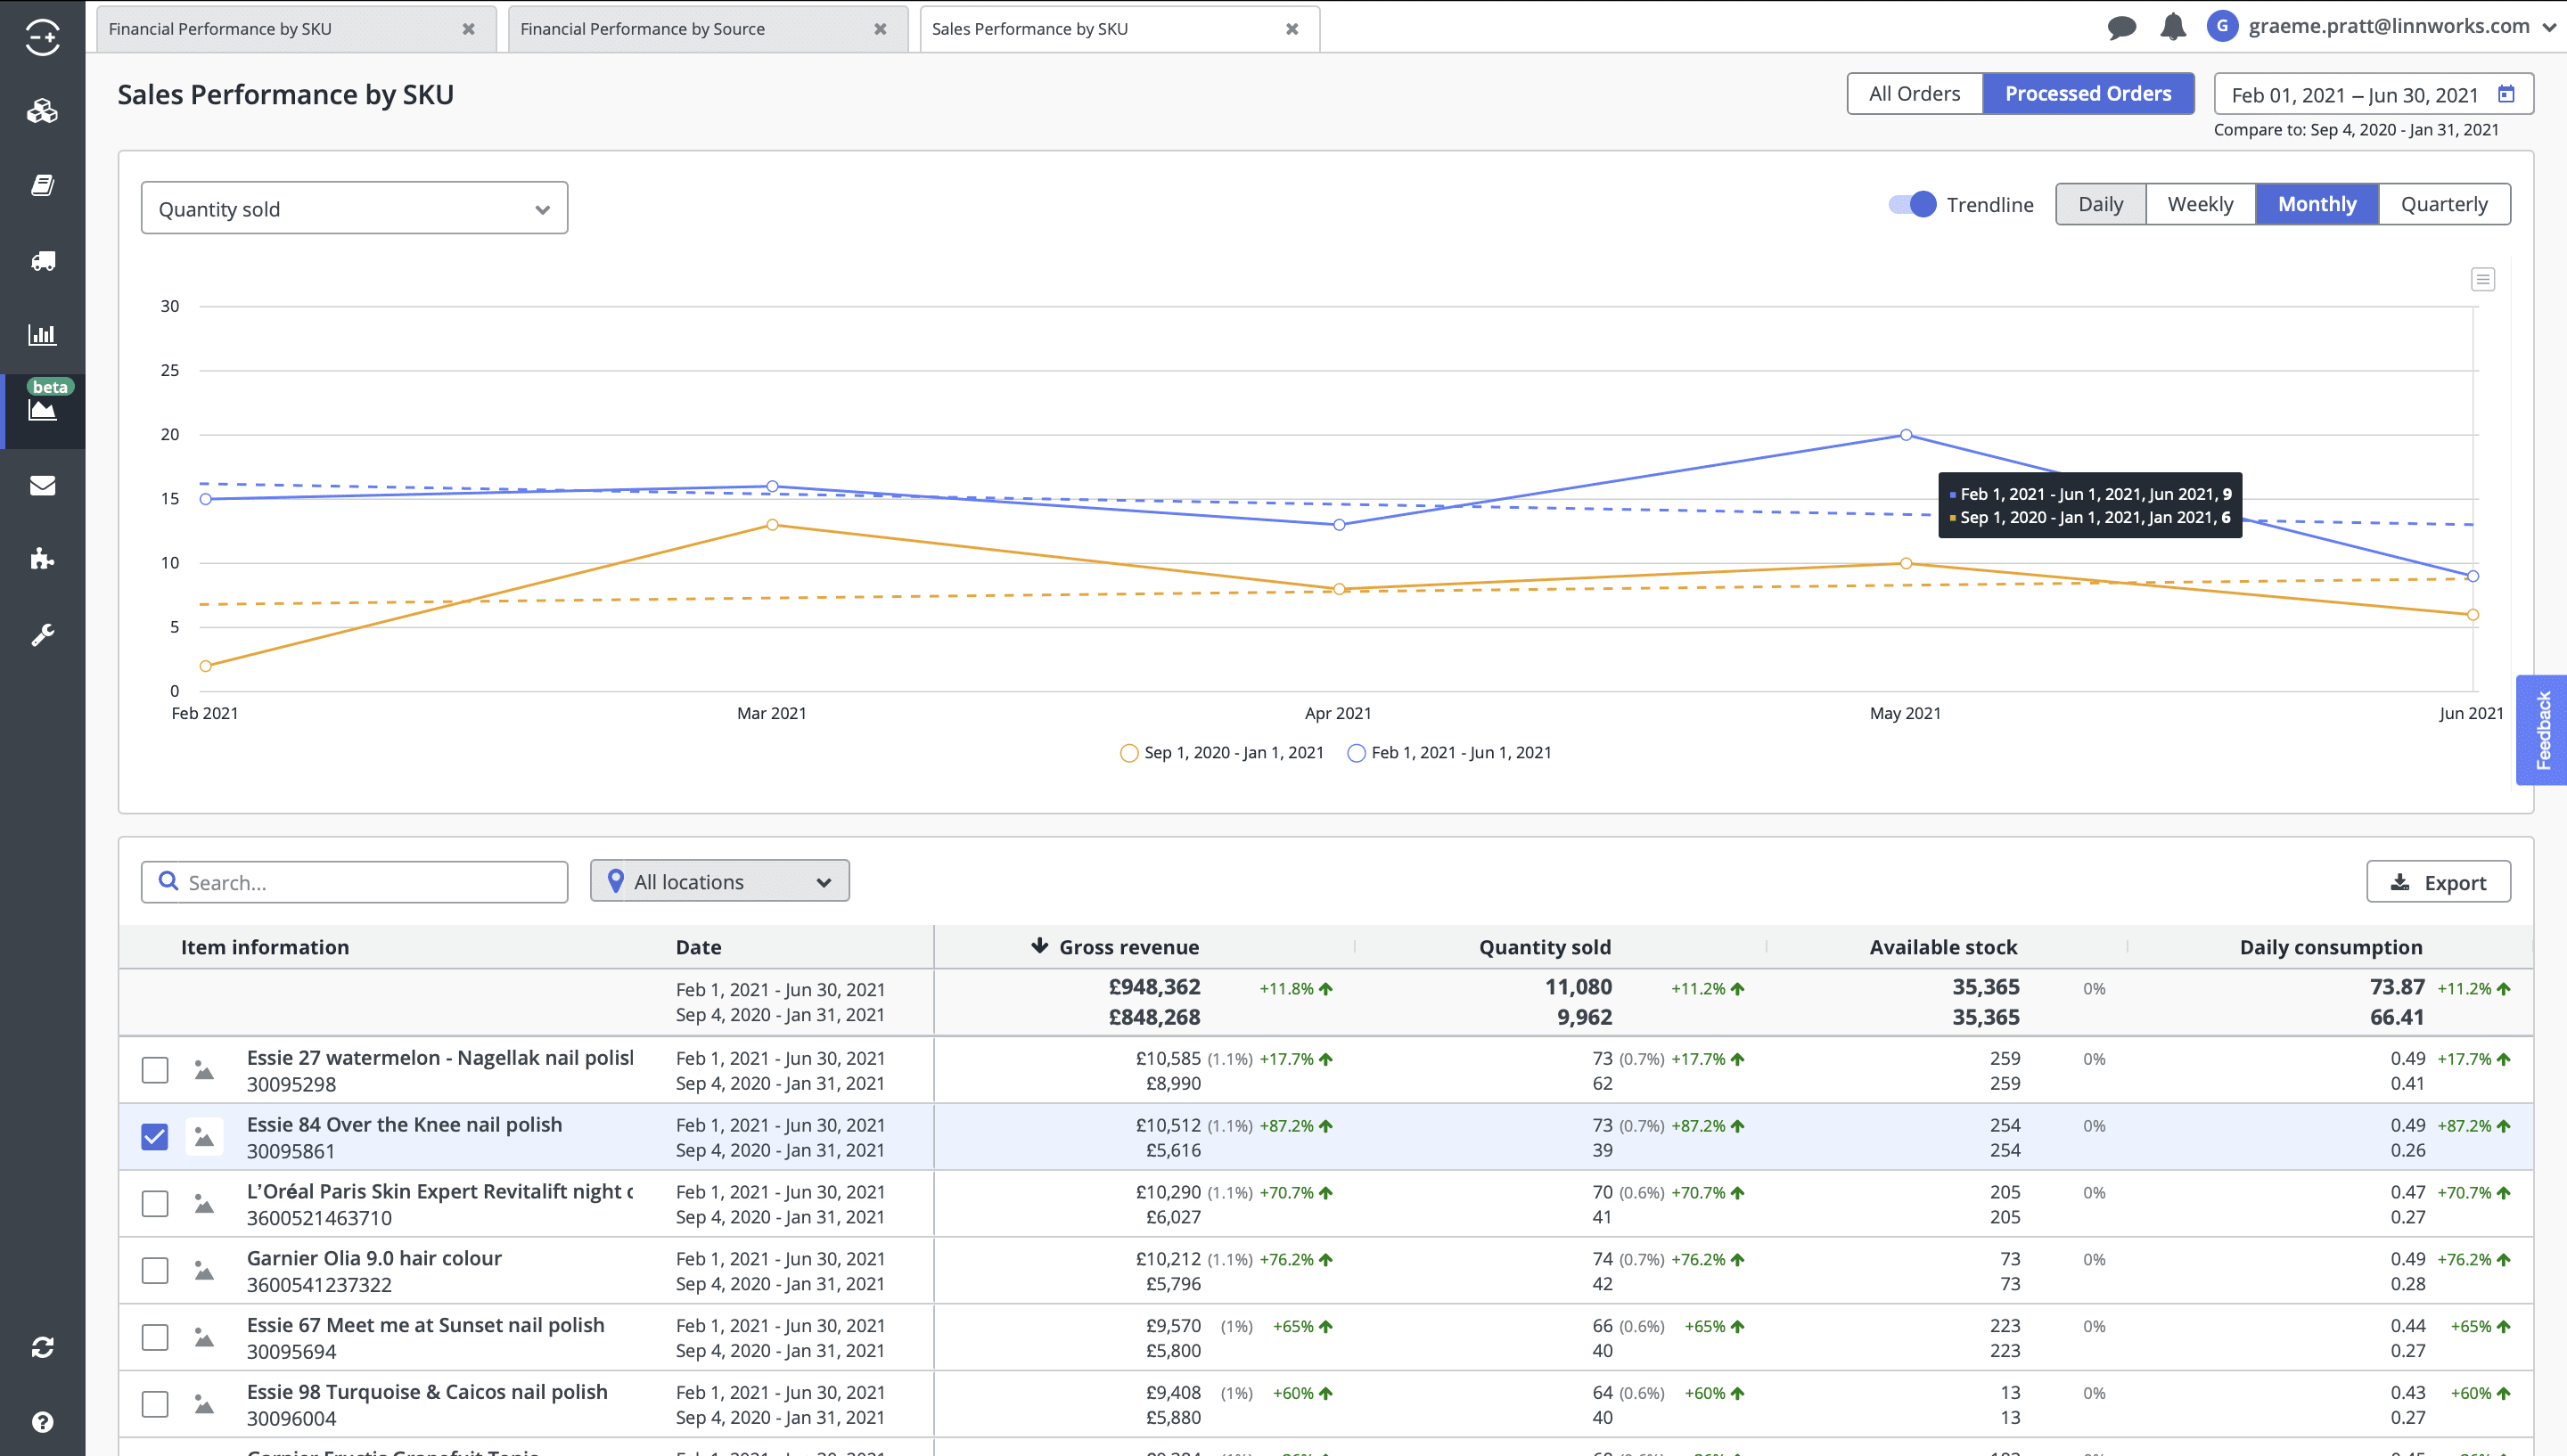Uncheck the Essie 84 Over the Knee checkbox

155,1137
